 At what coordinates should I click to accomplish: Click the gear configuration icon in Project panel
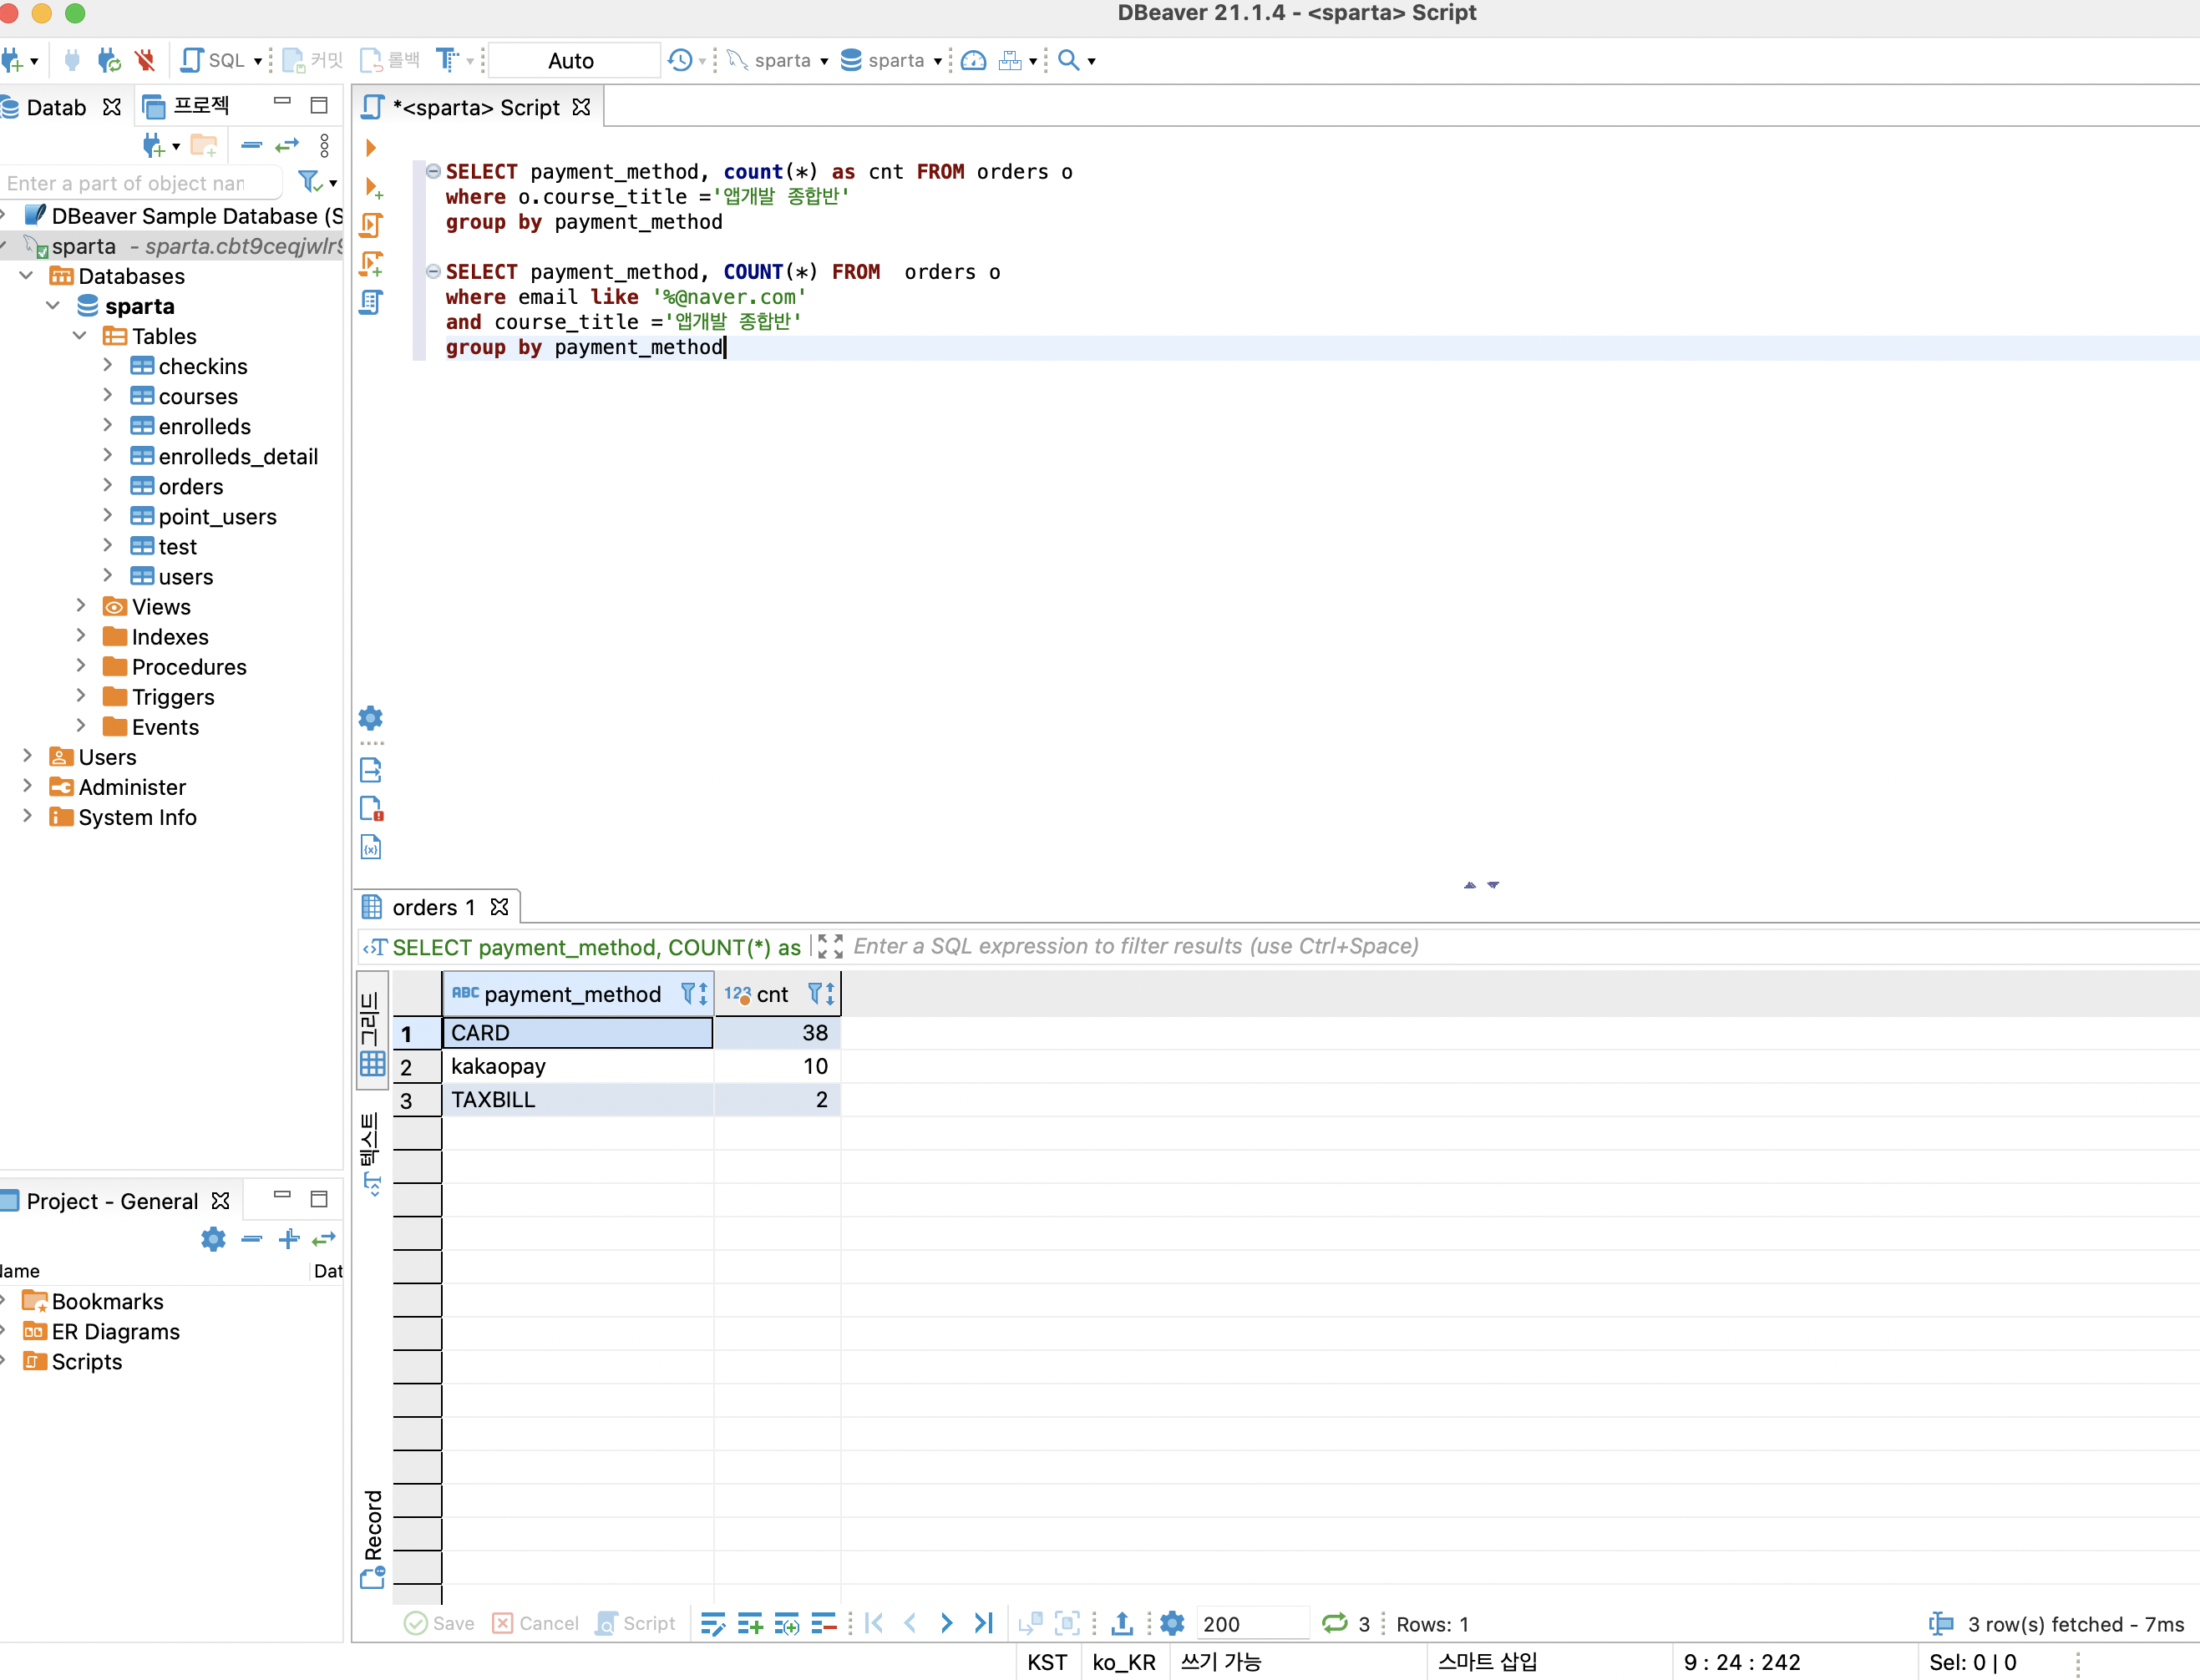click(x=213, y=1239)
